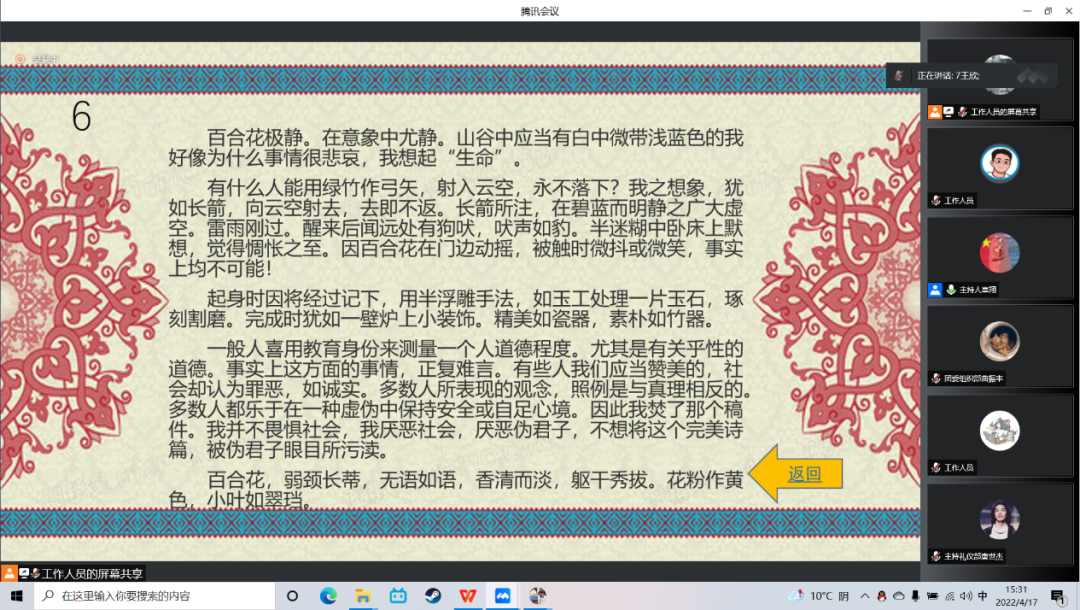Image resolution: width=1080 pixels, height=610 pixels.
Task: Open the Windows Start menu
Action: pos(16,596)
